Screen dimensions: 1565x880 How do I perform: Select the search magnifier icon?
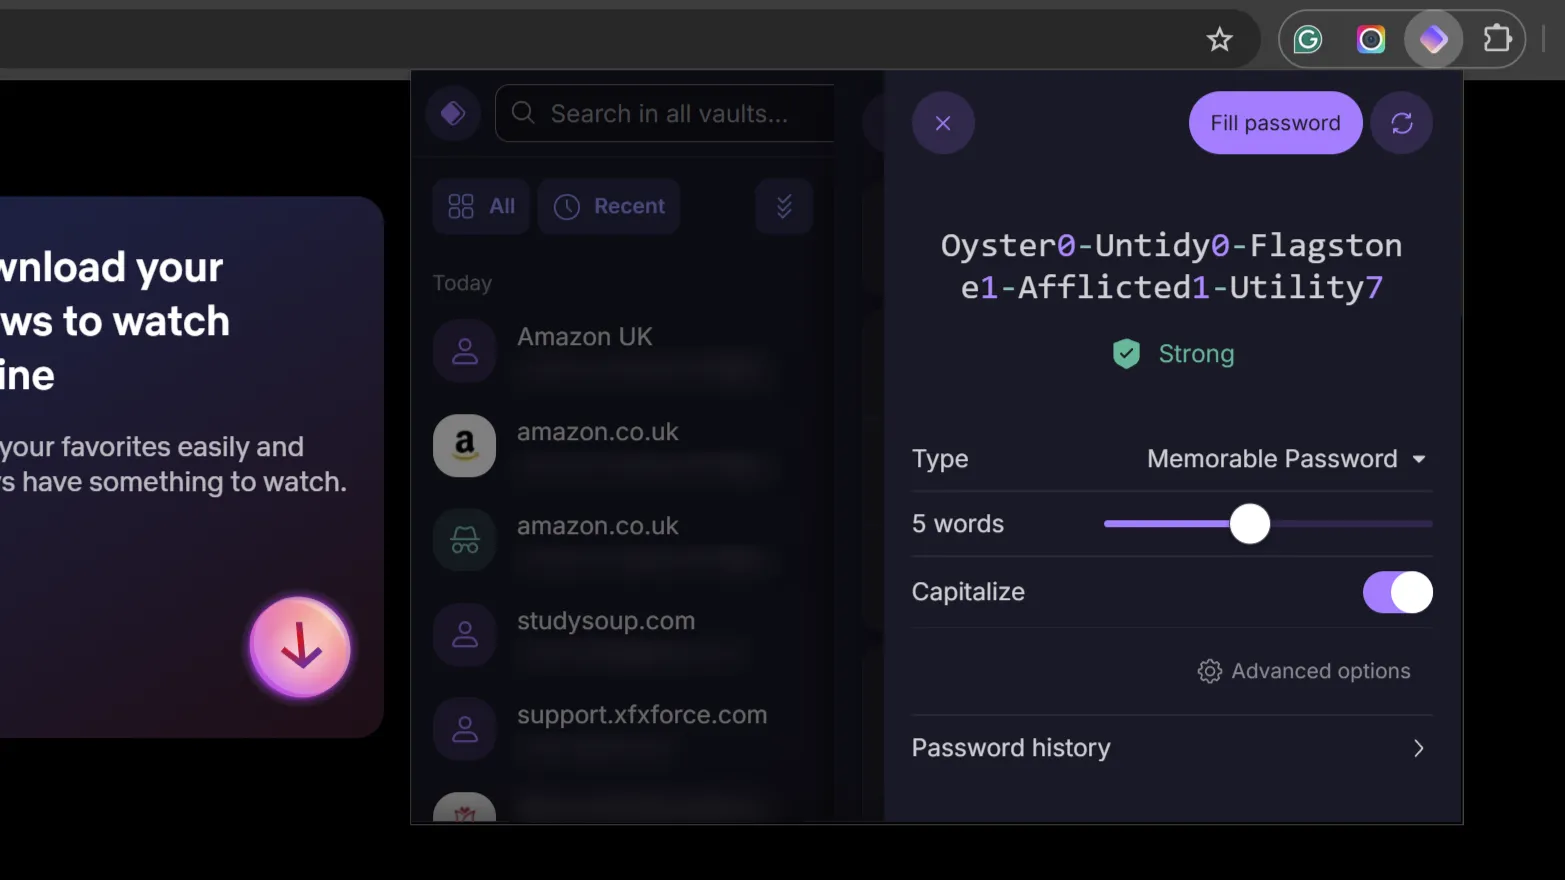(522, 113)
